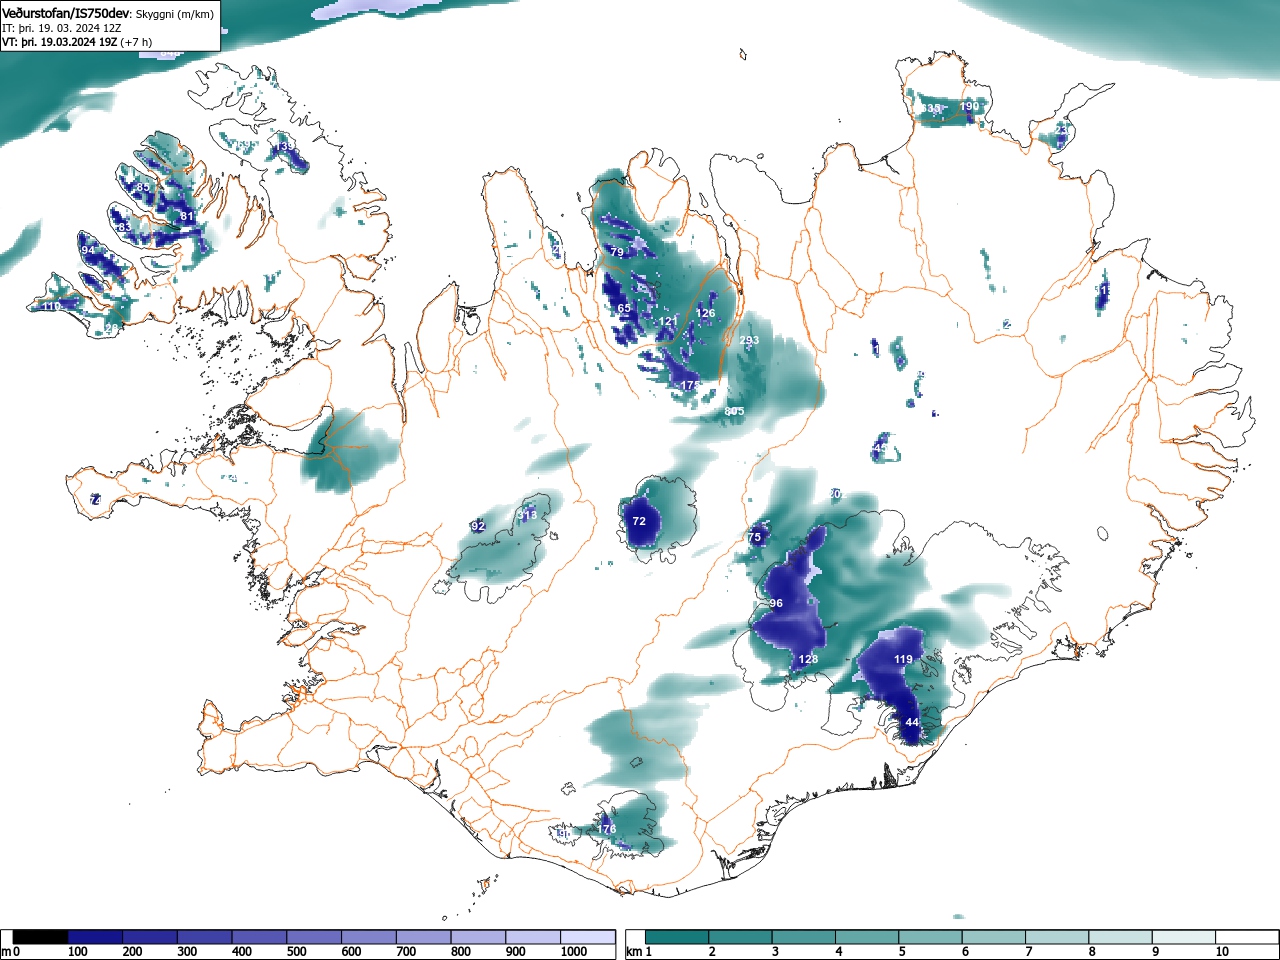The image size is (1280, 960).
Task: Click the visibility value '175' on the map
Action: [x=690, y=385]
